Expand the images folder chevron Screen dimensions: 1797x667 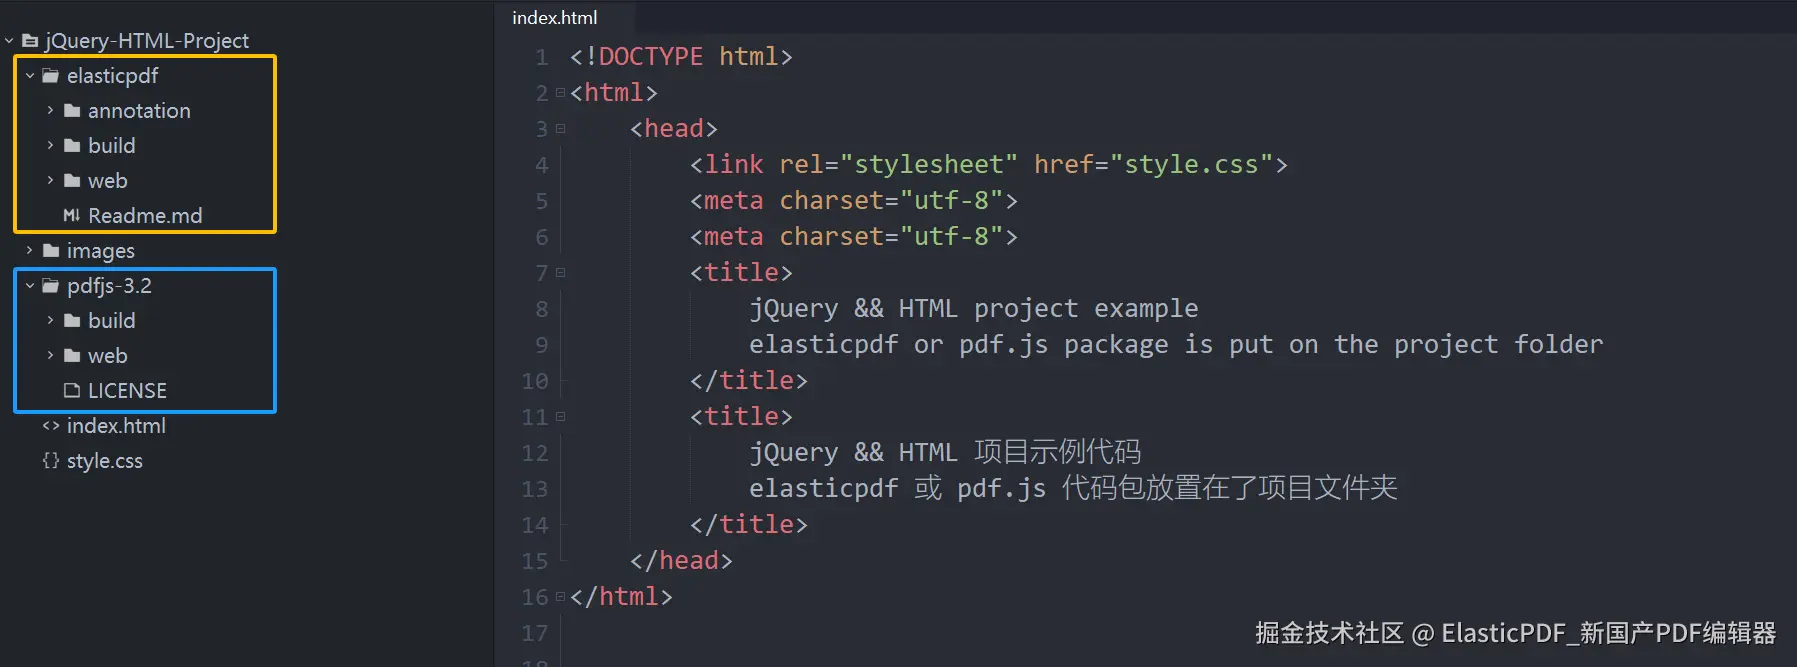pyautogui.click(x=30, y=251)
